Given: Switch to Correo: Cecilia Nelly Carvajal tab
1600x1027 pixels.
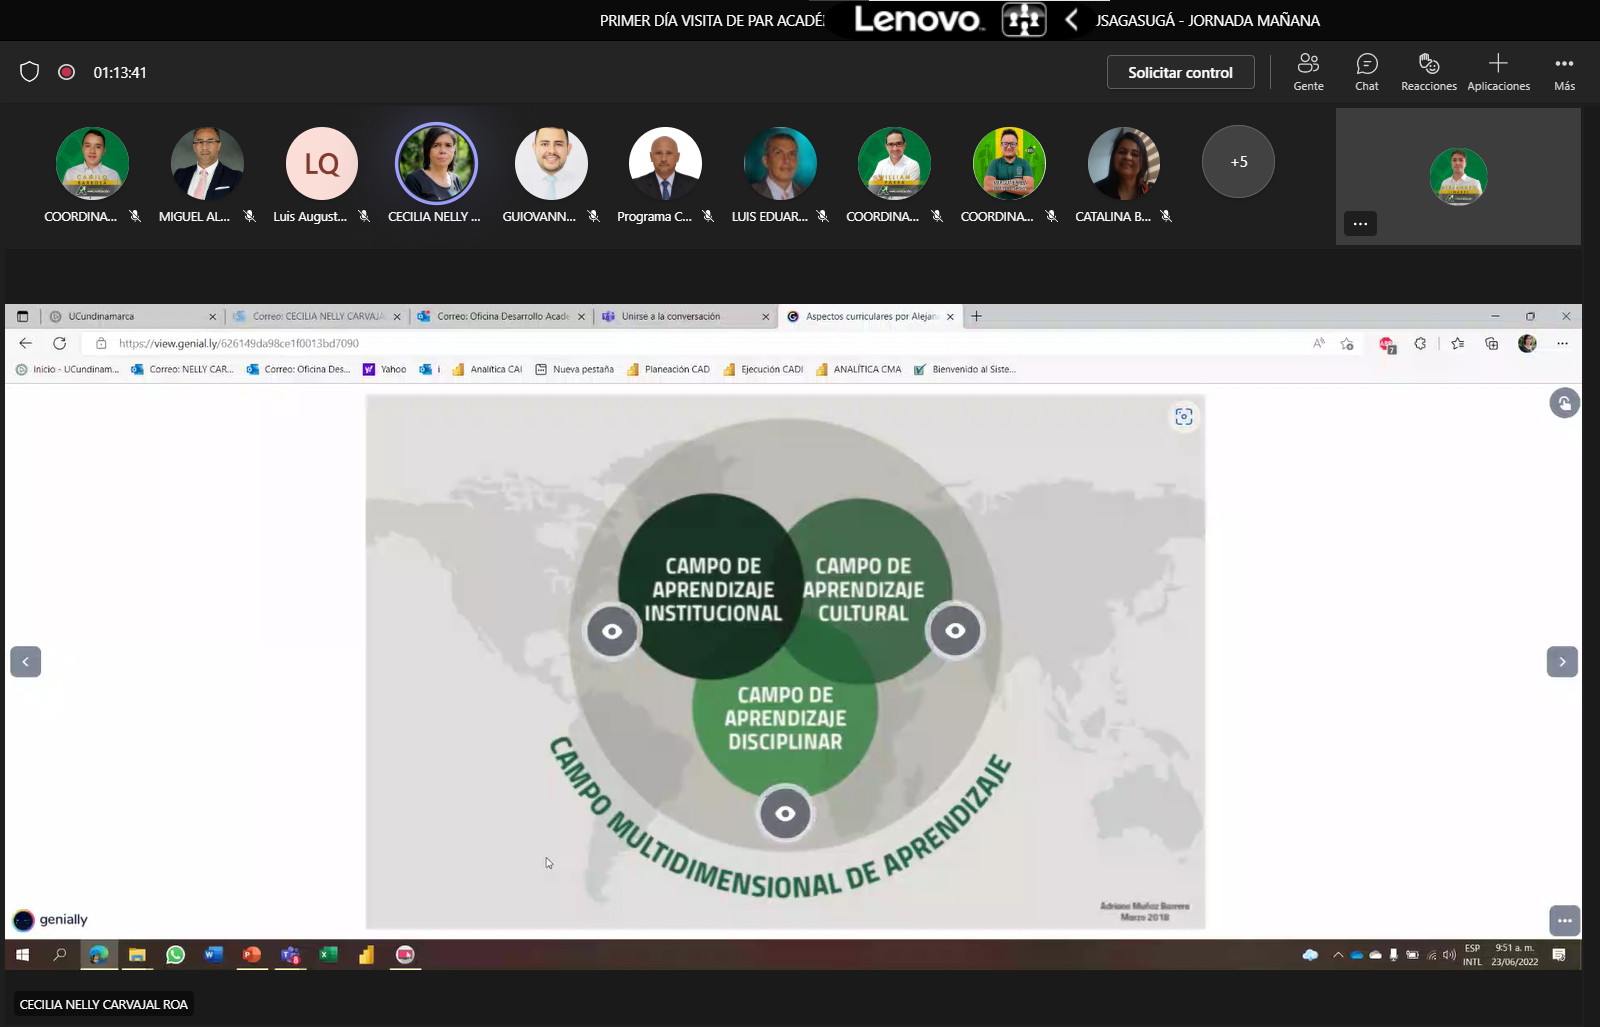Looking at the screenshot, I should point(316,316).
